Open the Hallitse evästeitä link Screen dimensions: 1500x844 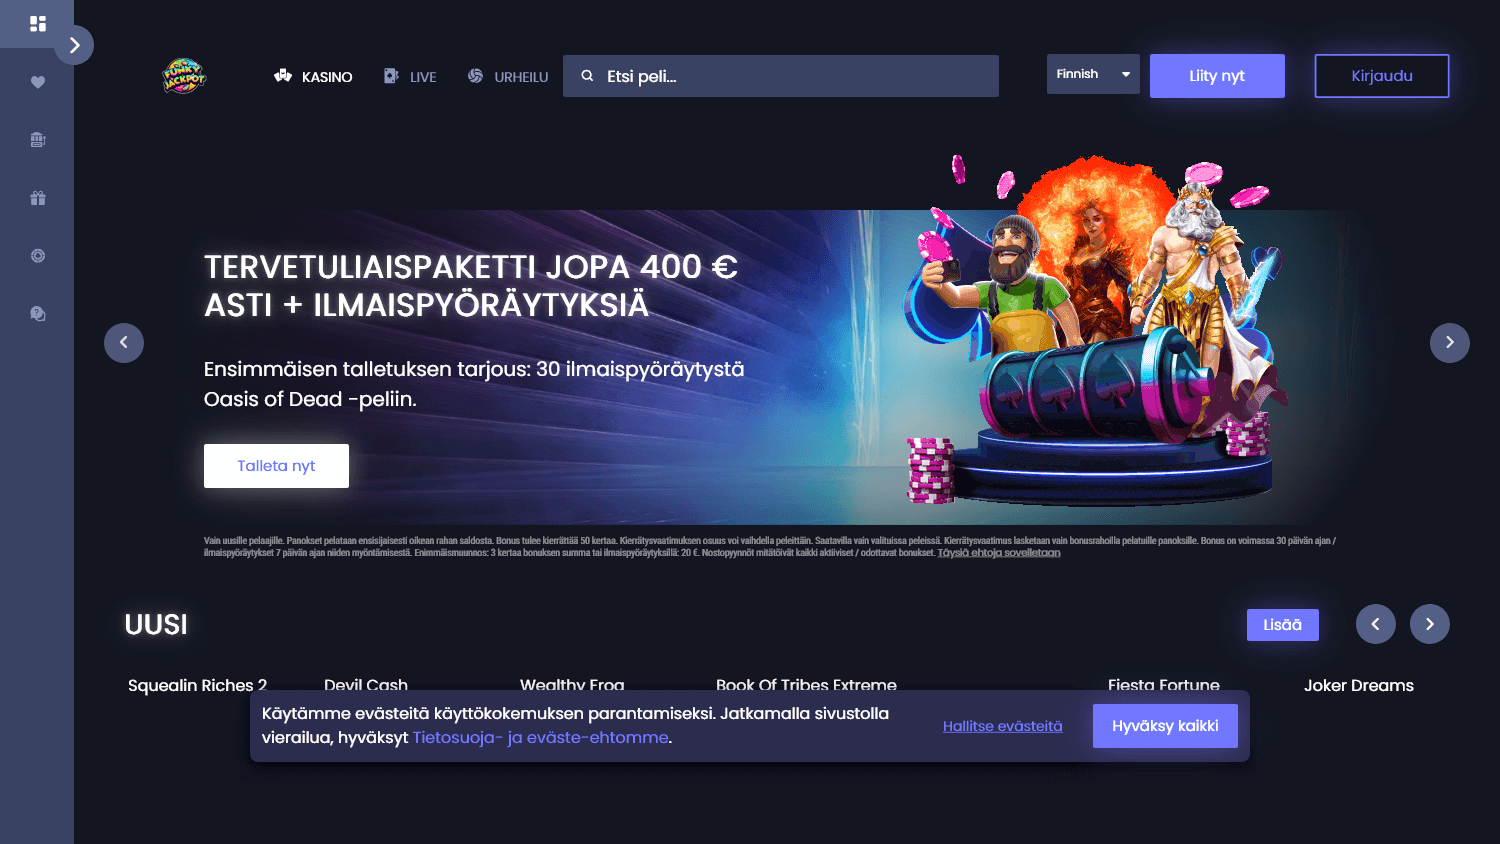point(1002,726)
